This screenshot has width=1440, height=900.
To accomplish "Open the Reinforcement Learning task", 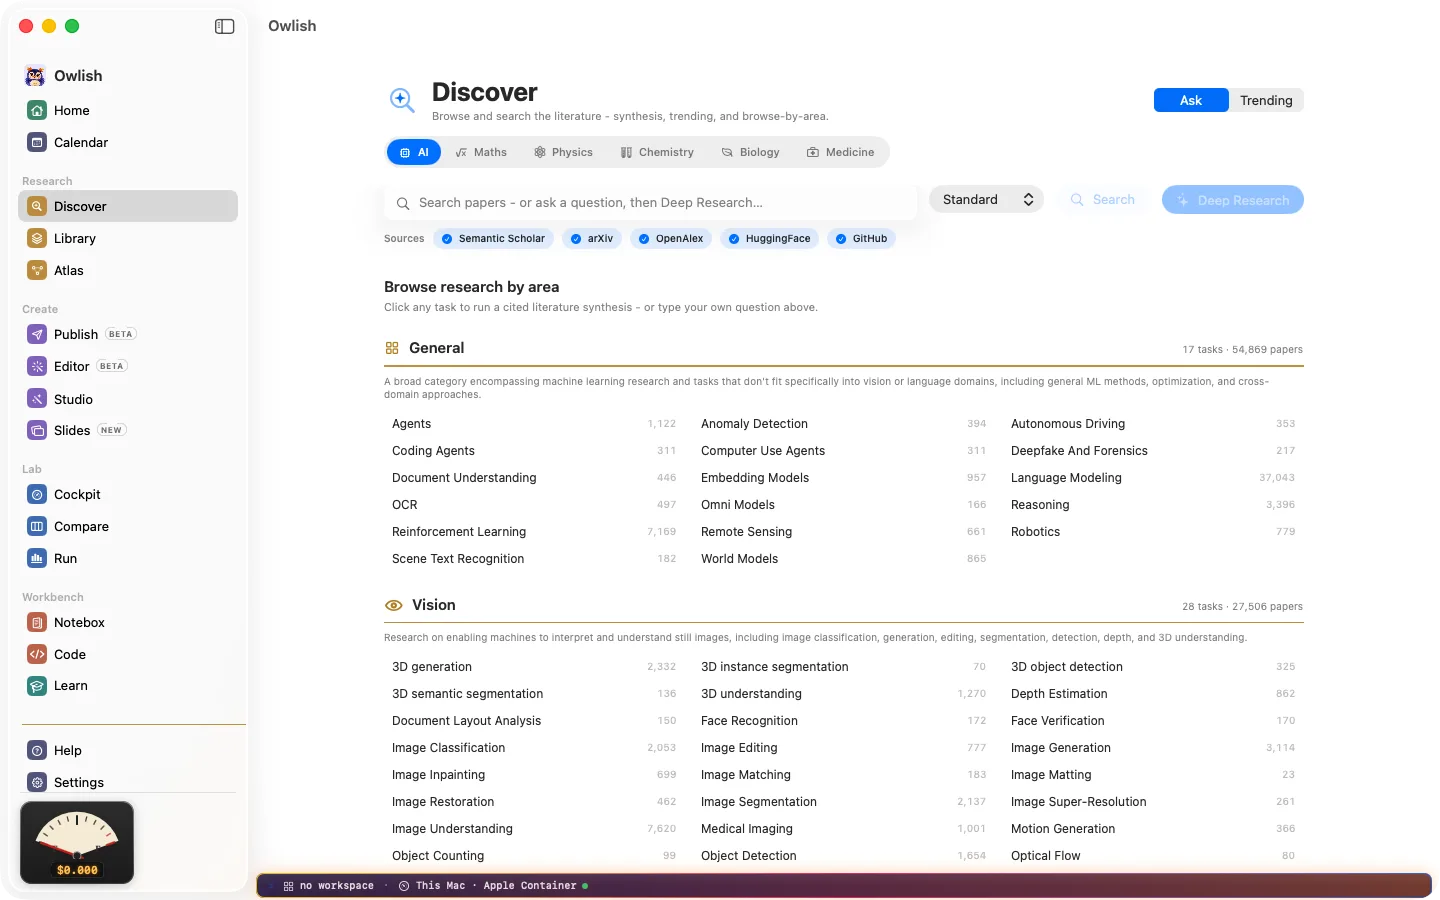I will tap(534, 532).
